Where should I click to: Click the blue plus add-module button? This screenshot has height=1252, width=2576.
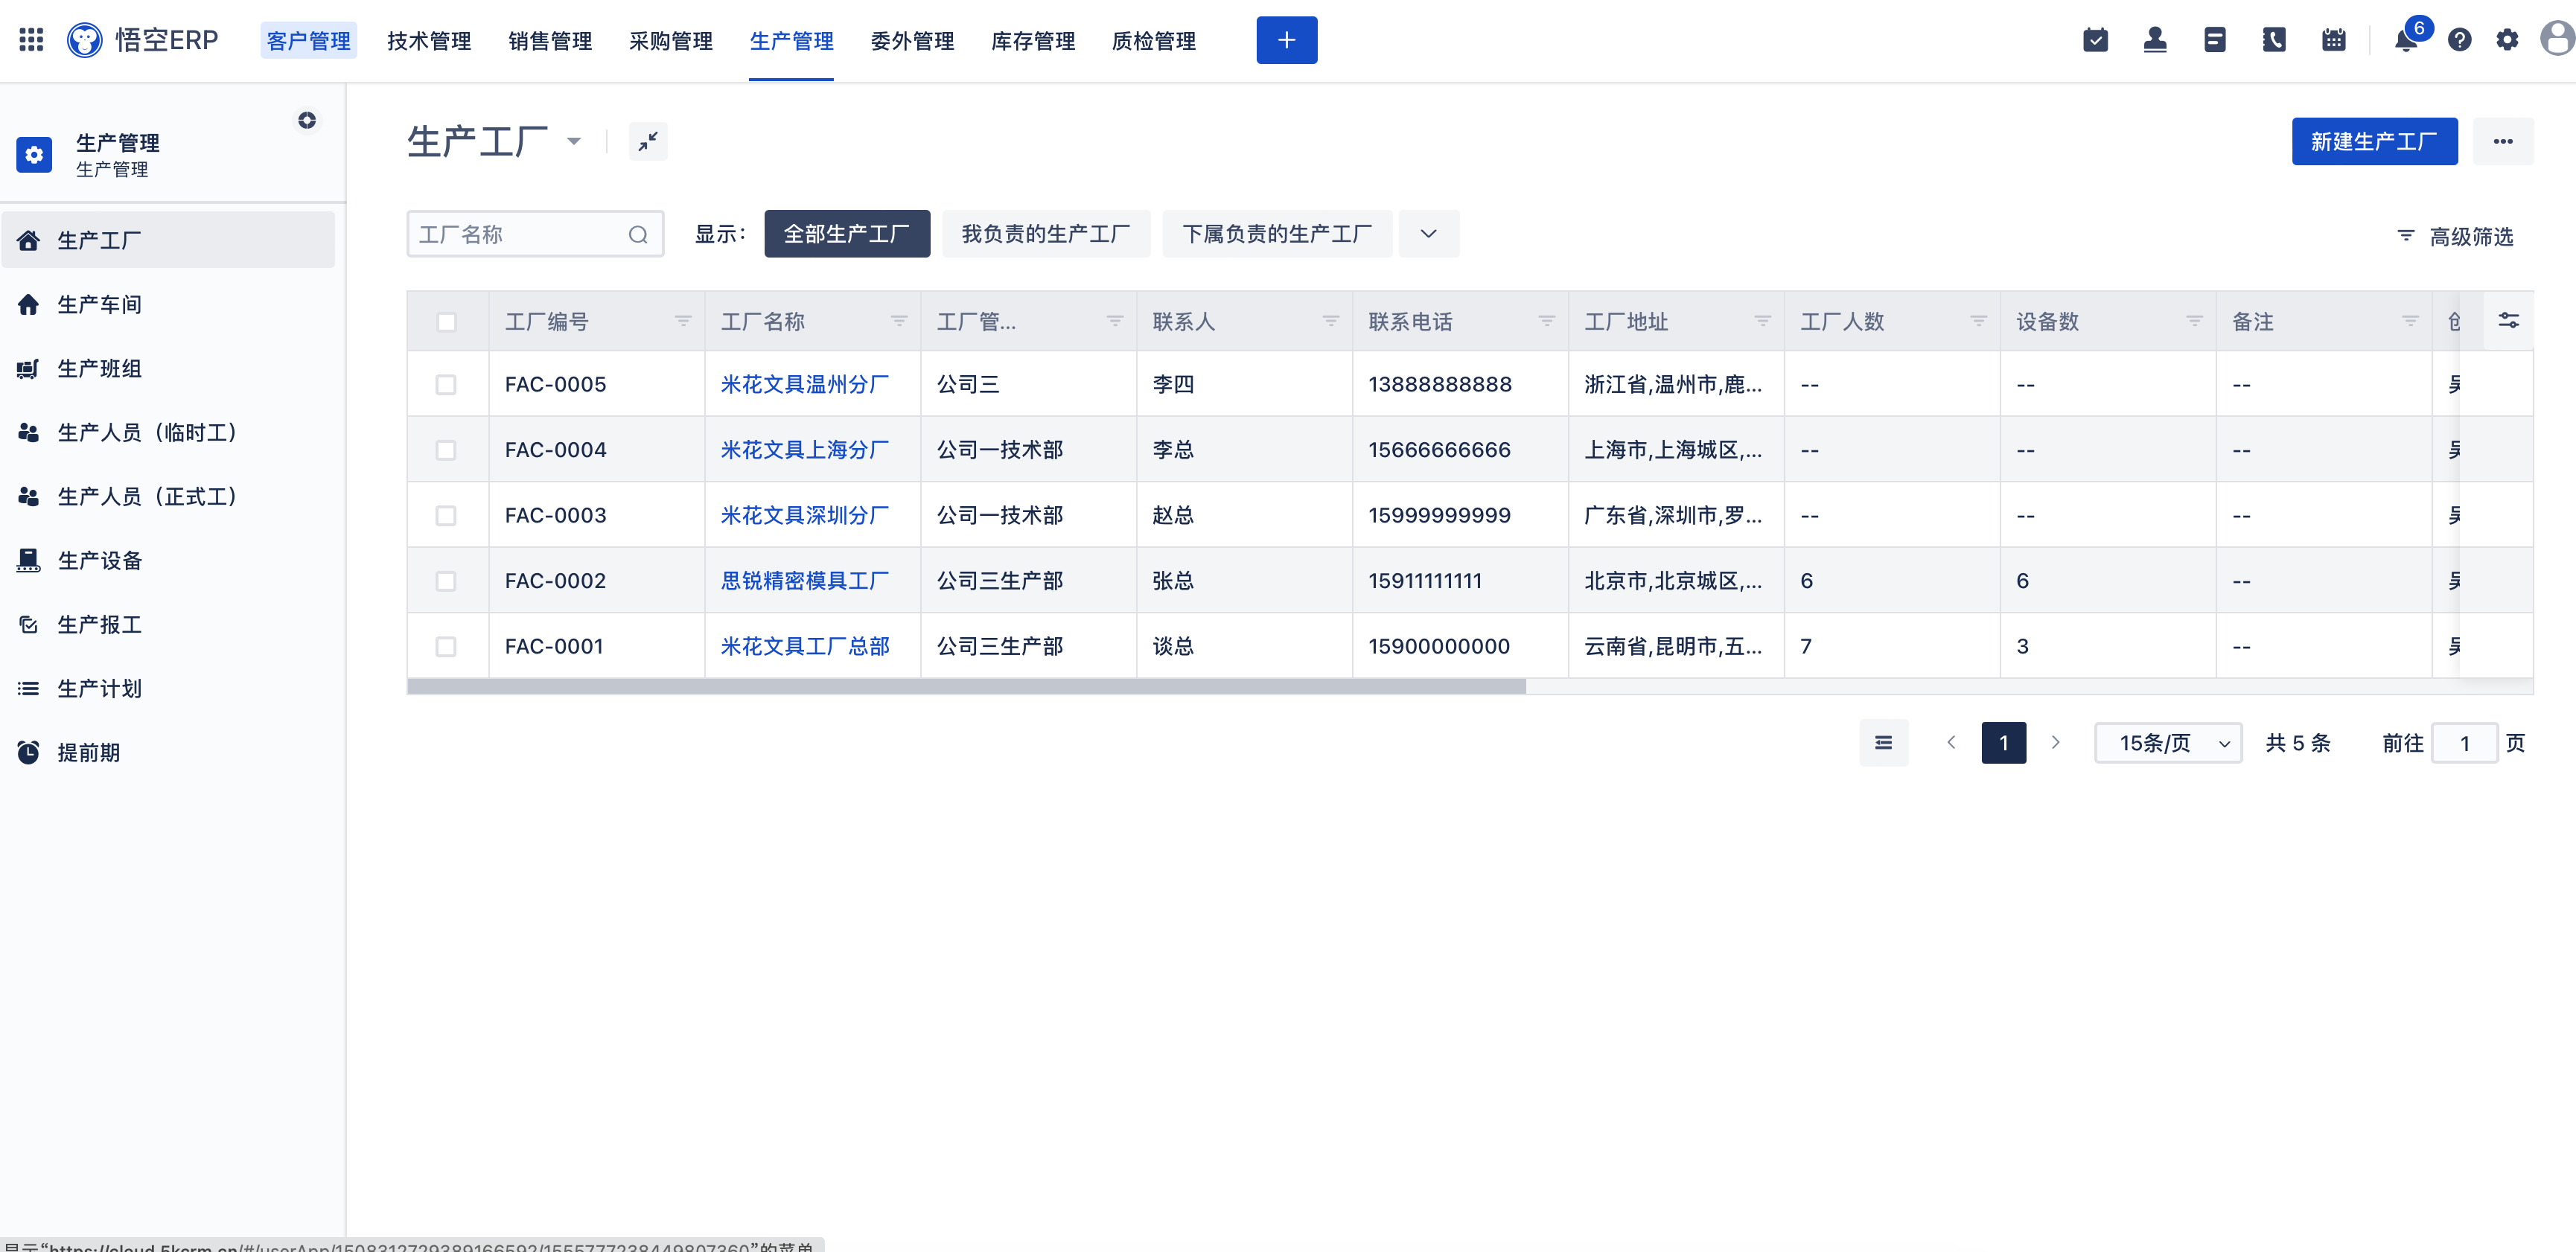(1286, 40)
